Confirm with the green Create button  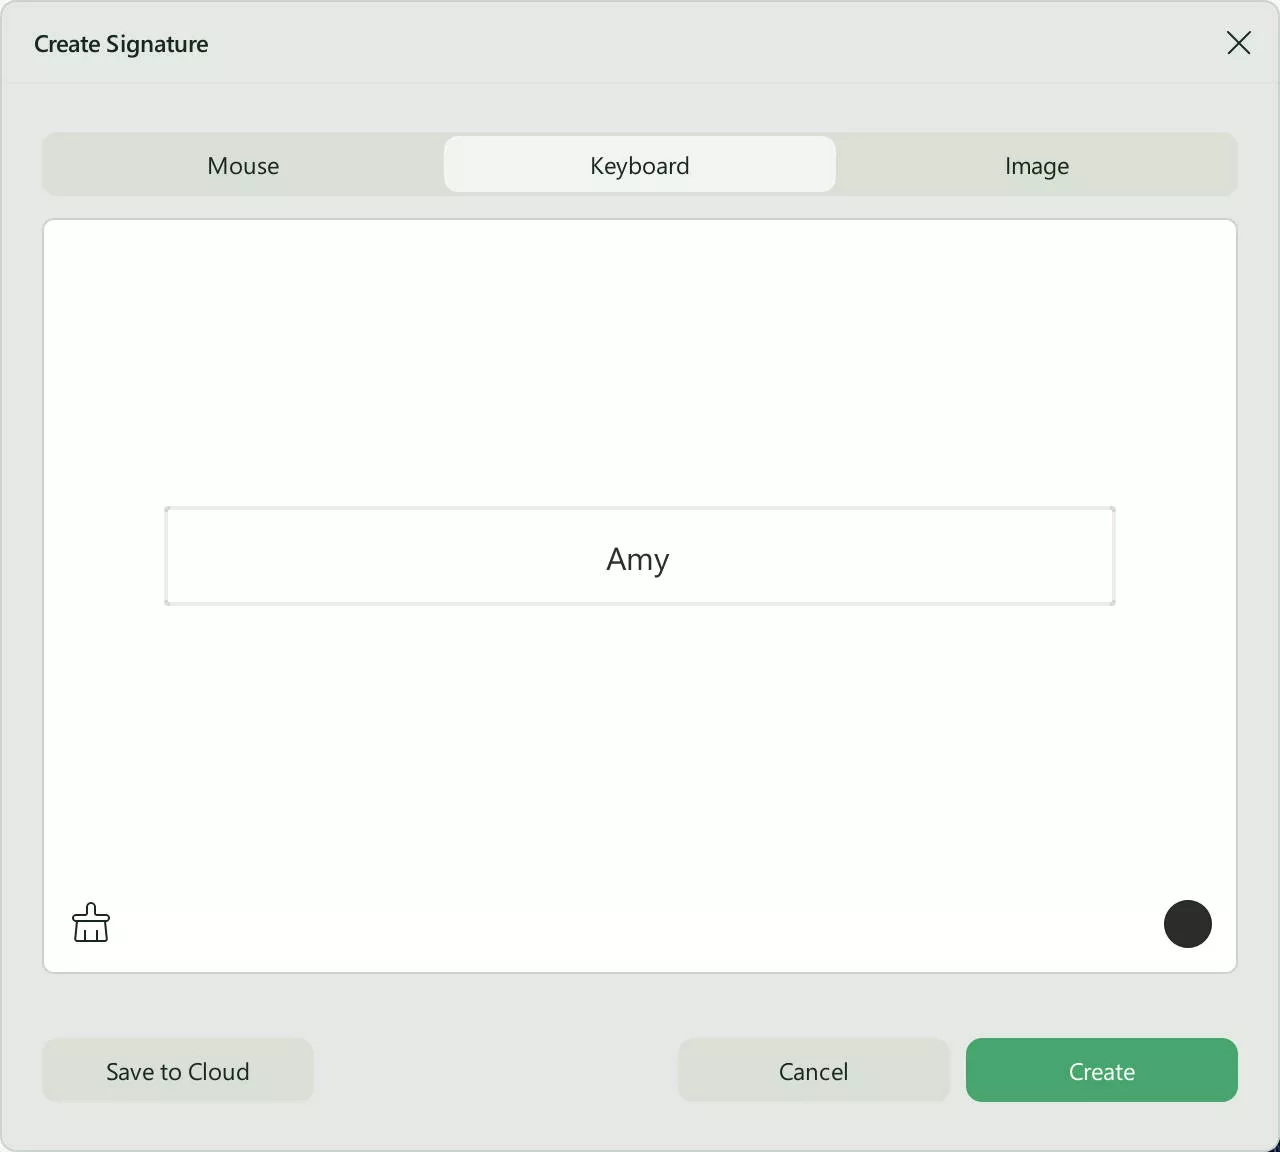[1101, 1070]
